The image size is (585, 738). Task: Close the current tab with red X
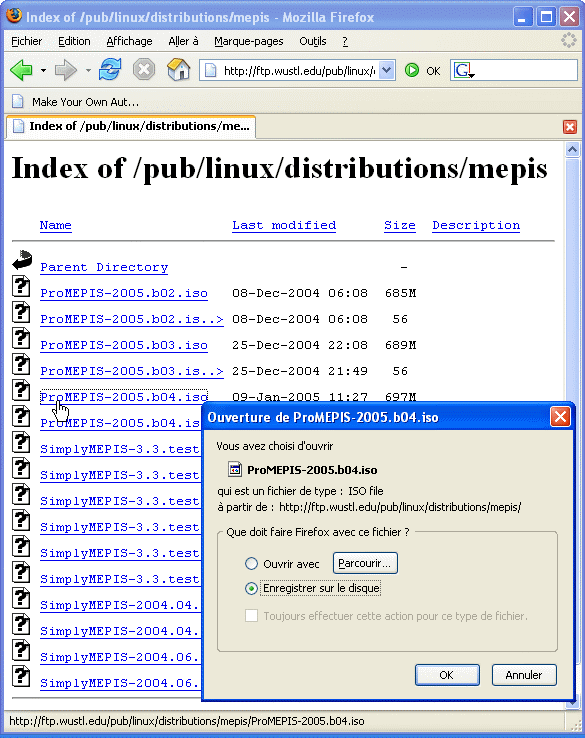(569, 127)
